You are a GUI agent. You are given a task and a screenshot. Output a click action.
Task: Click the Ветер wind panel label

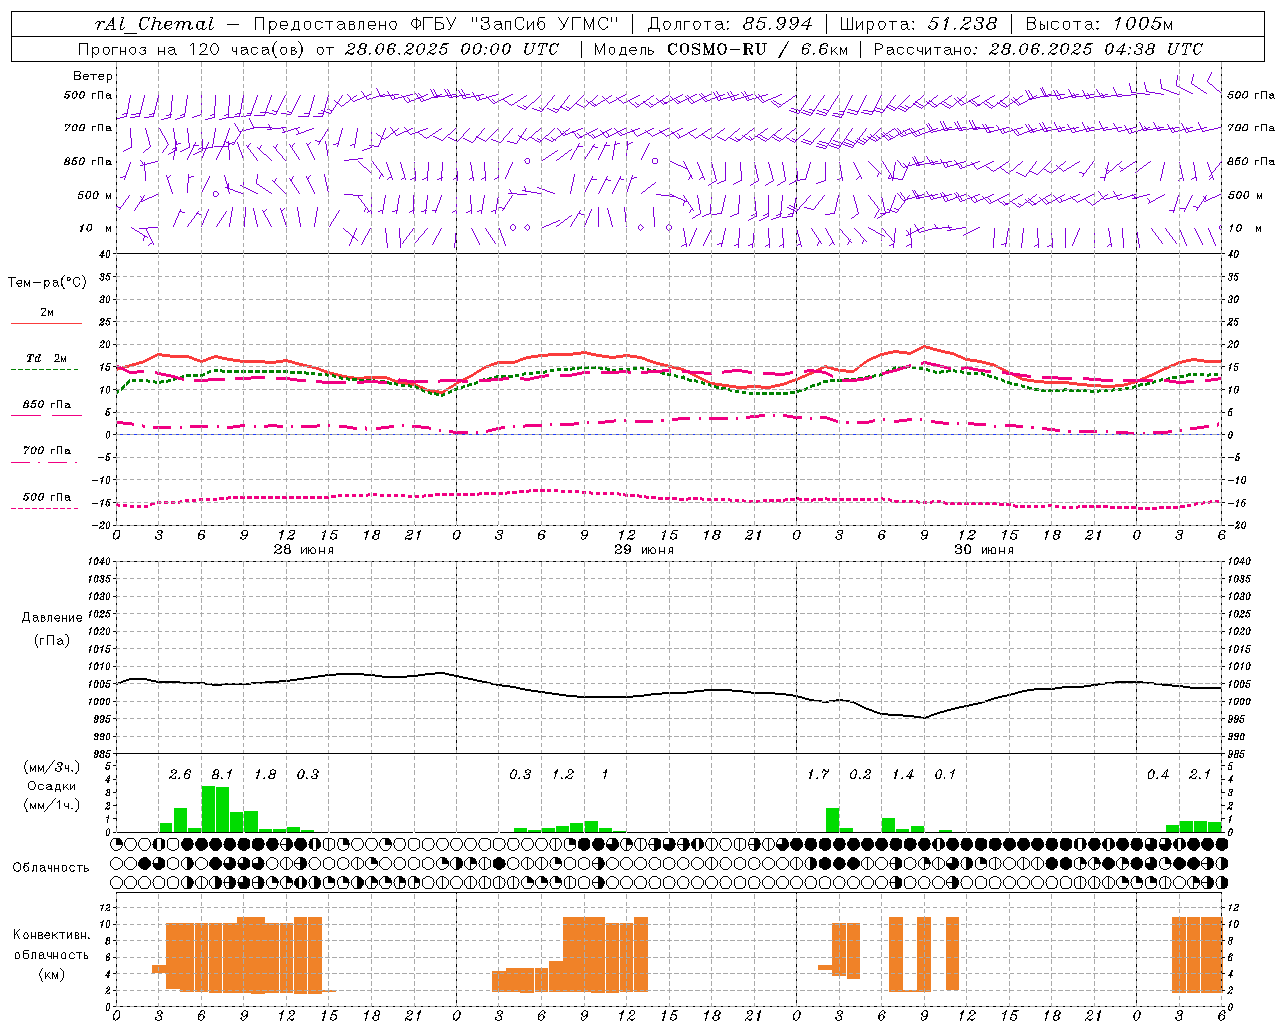coord(93,76)
